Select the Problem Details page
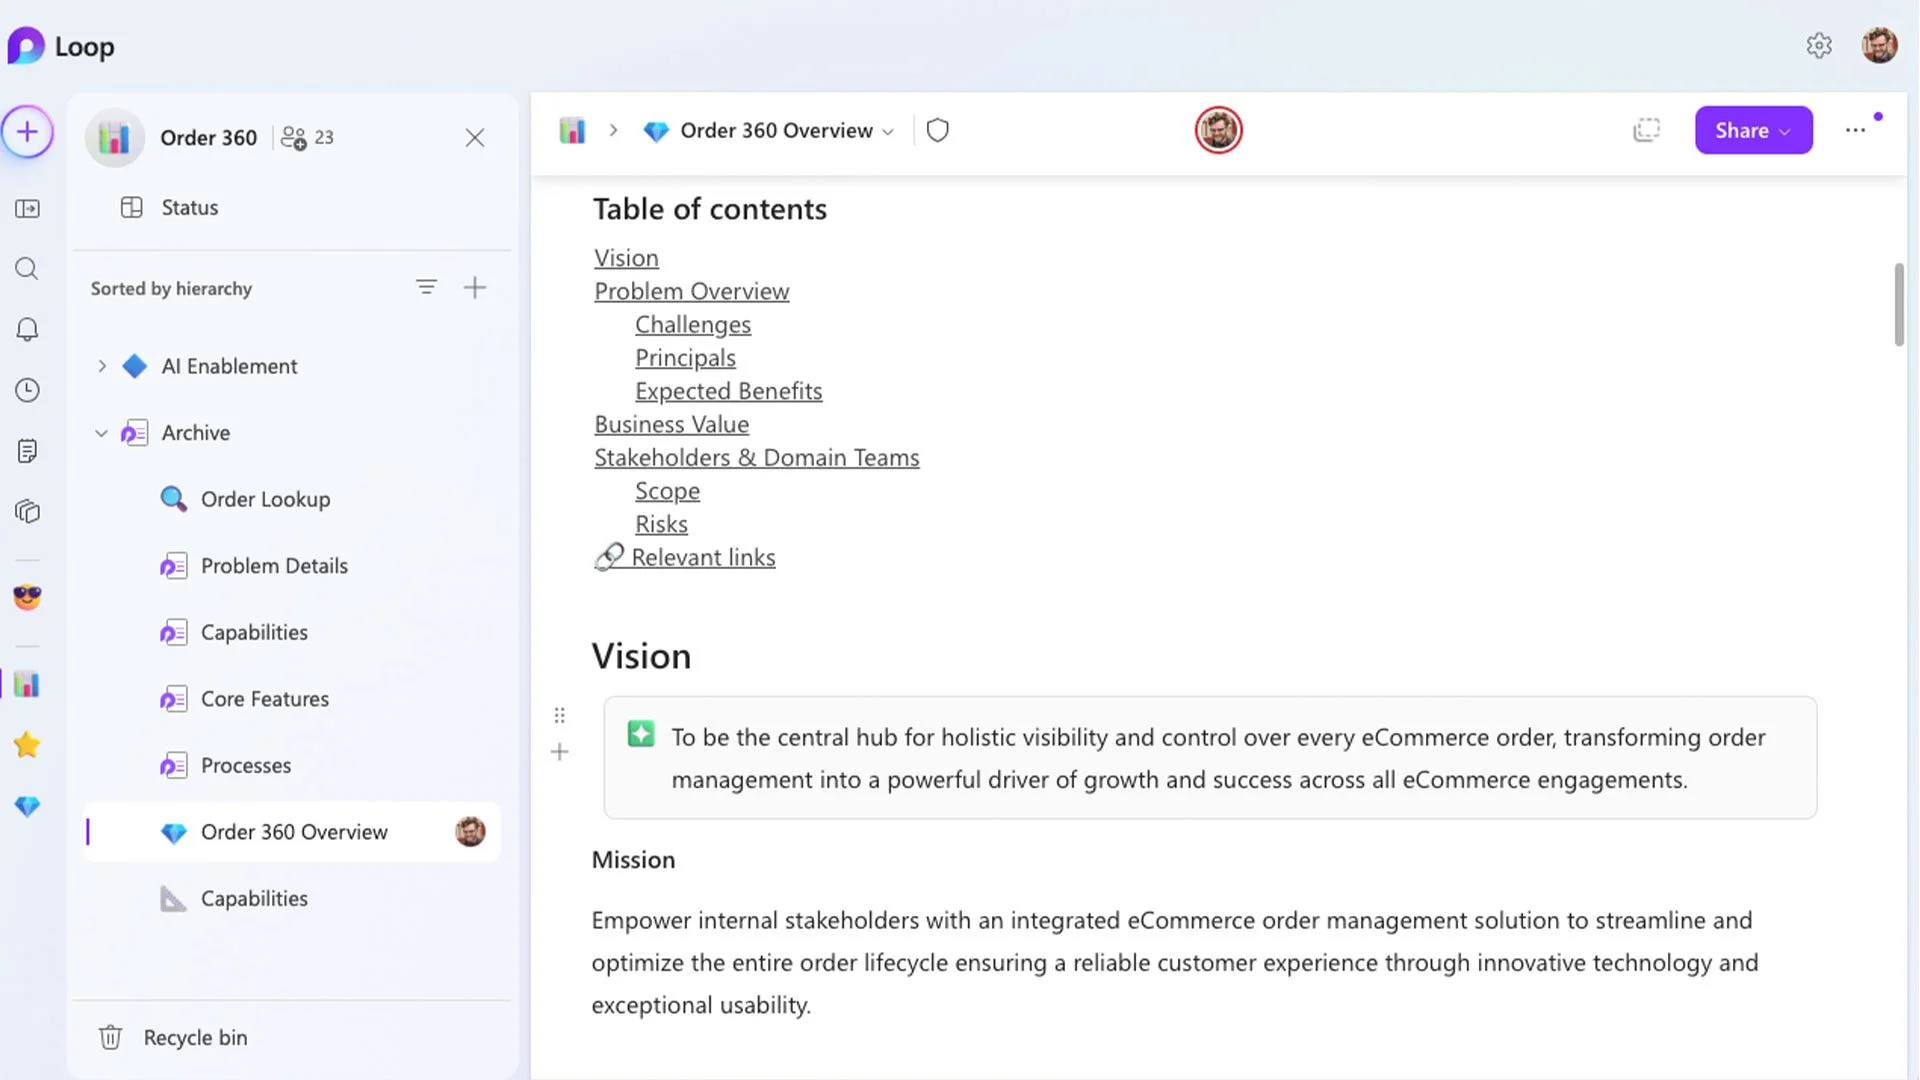This screenshot has height=1080, width=1920. (274, 566)
